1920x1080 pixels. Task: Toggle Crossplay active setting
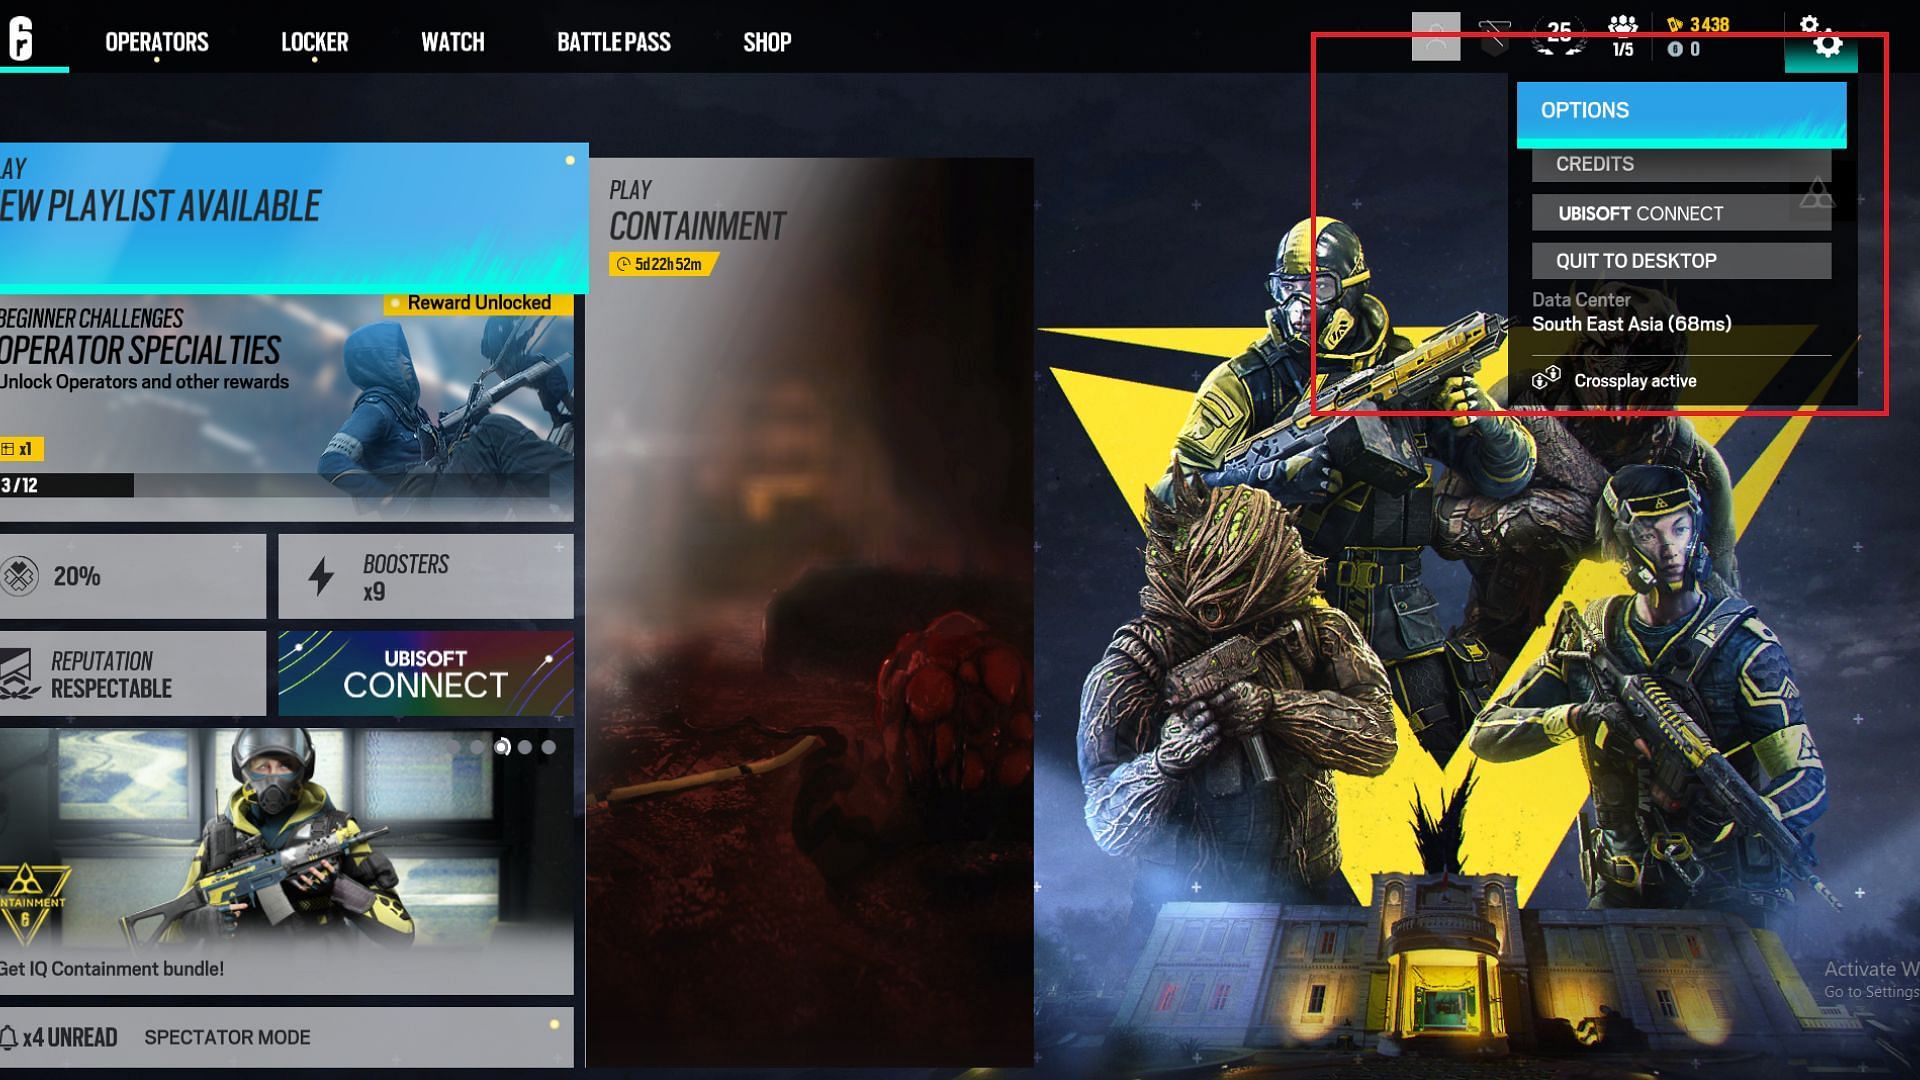[1636, 381]
